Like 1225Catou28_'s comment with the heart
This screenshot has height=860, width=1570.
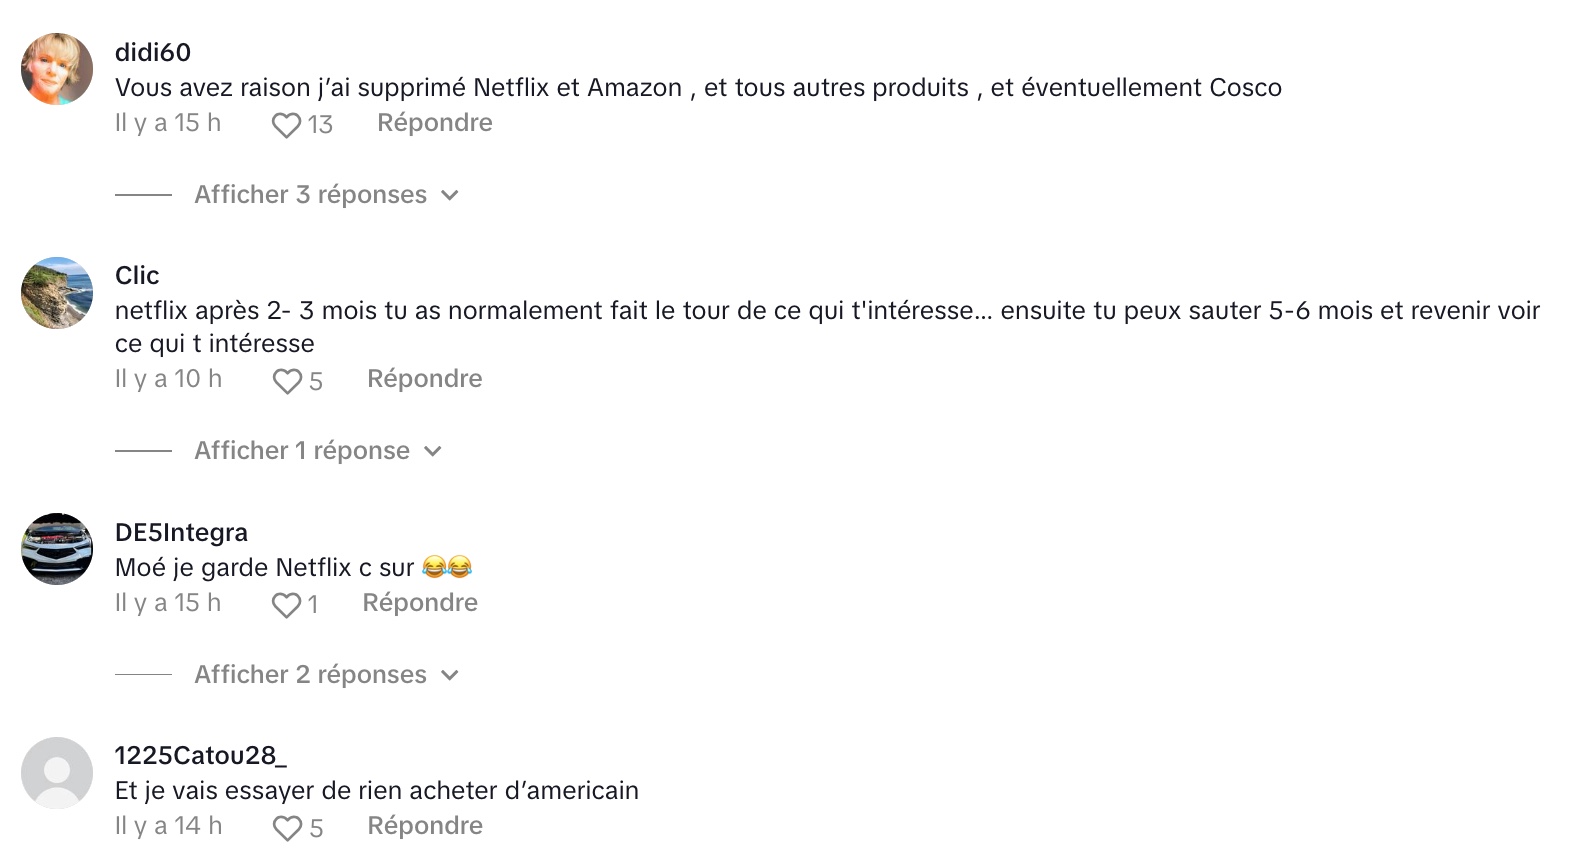[x=287, y=828]
